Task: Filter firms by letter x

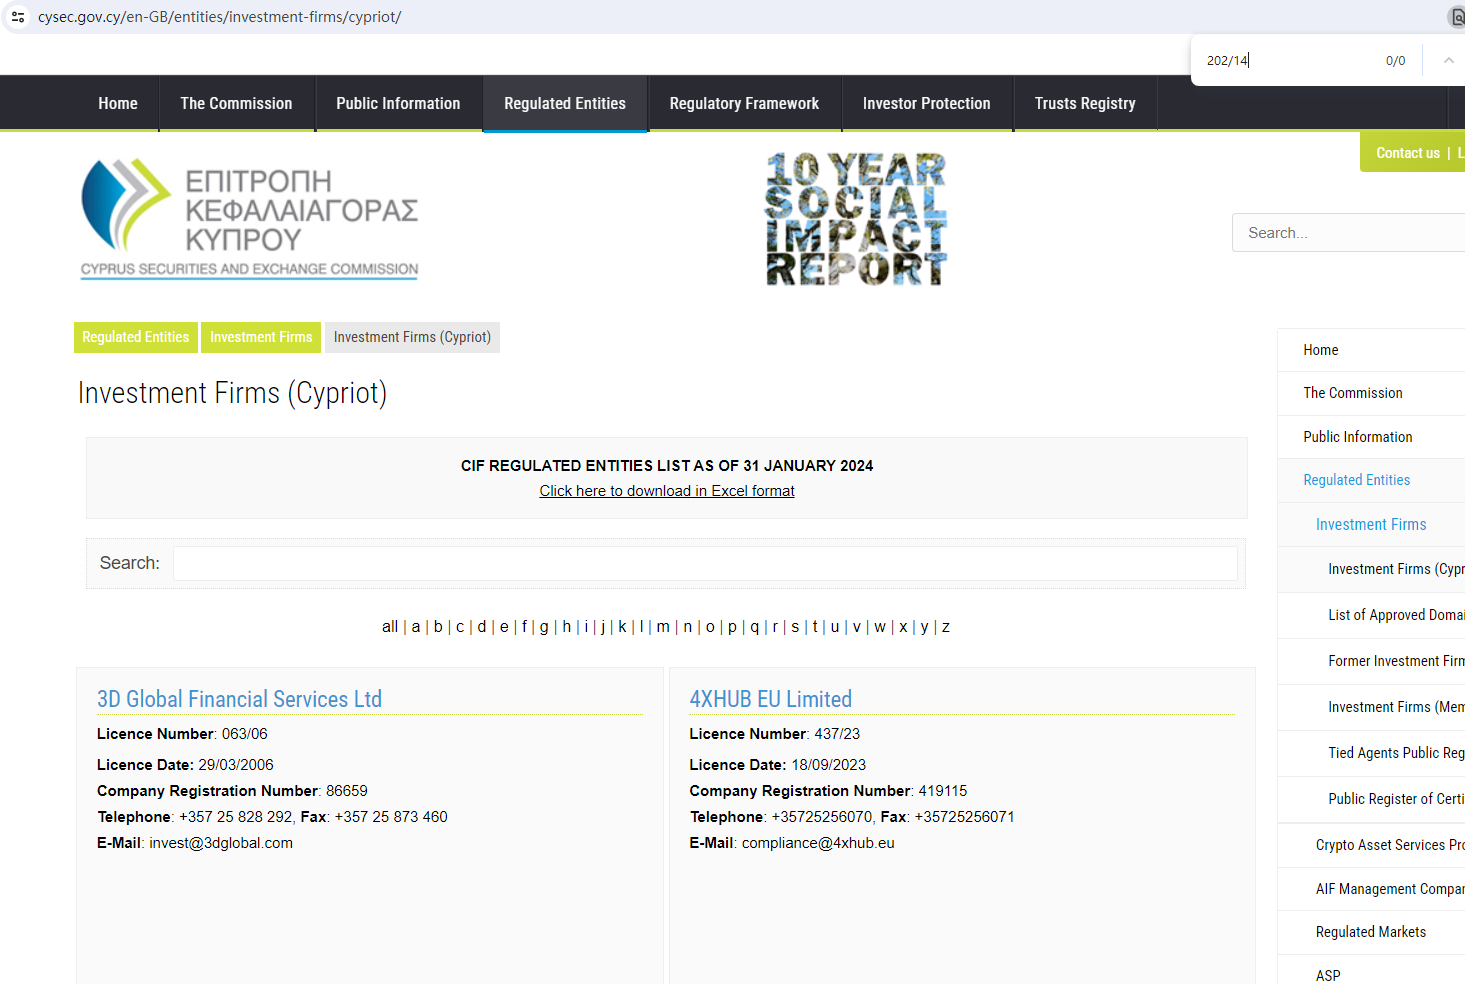Action: pos(903,627)
